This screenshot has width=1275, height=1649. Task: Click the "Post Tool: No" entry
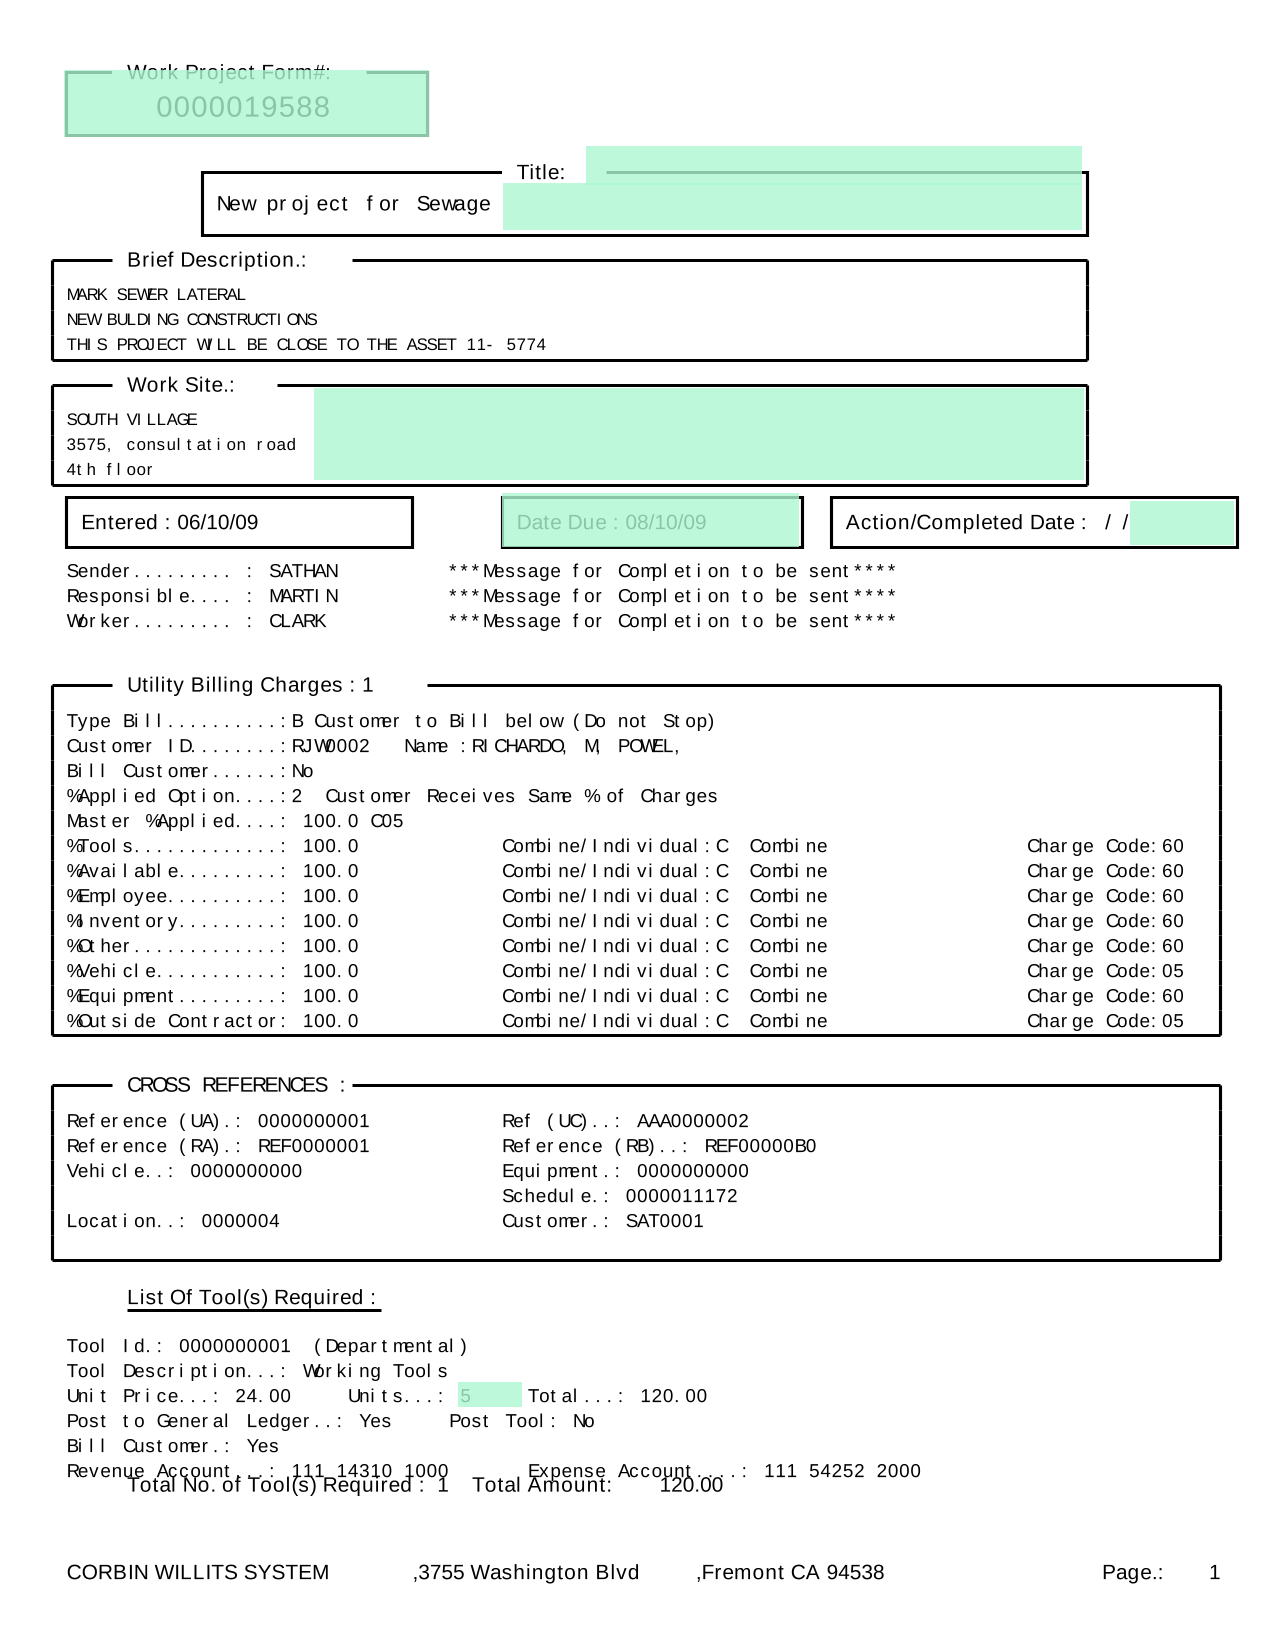522,1421
